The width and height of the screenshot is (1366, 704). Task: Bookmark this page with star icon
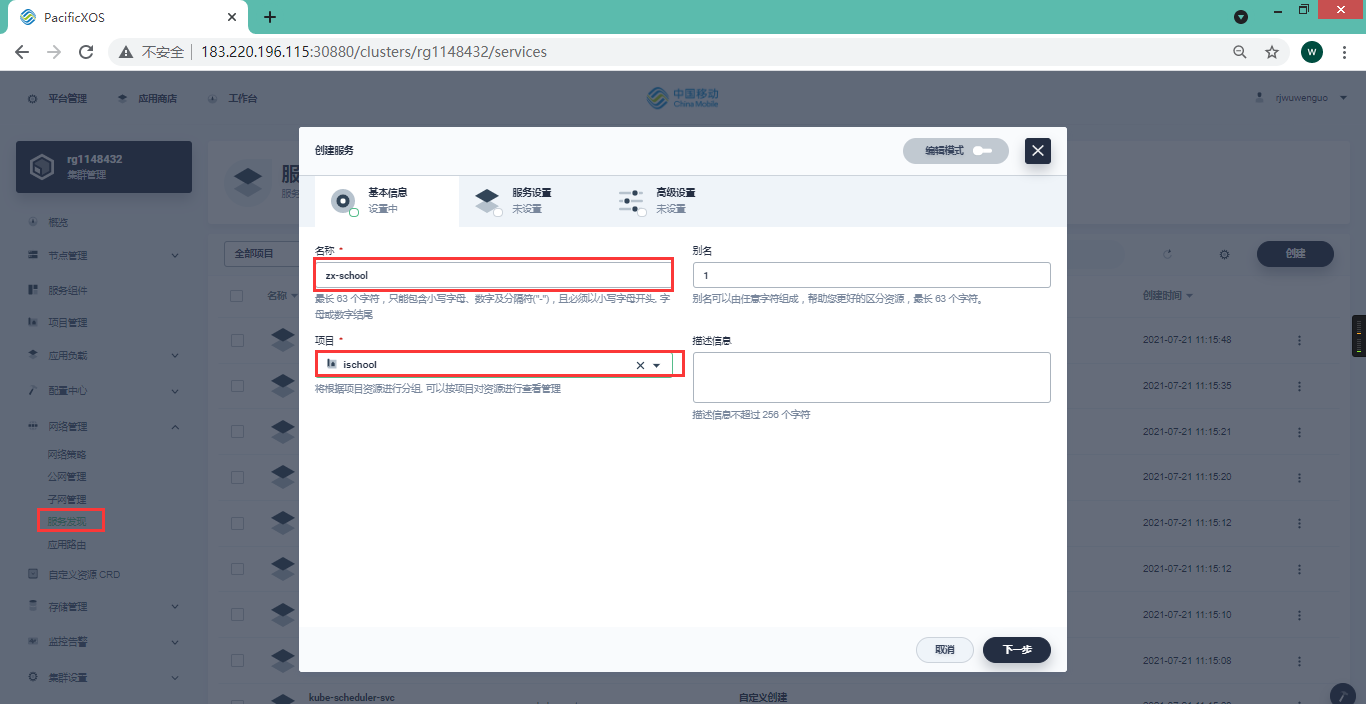[x=1272, y=52]
